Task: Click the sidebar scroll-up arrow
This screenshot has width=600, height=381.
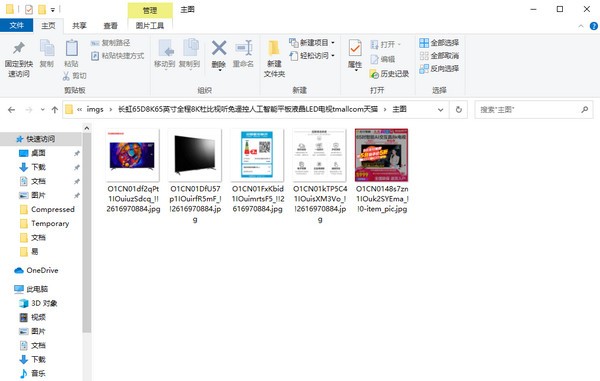Action: (87, 128)
